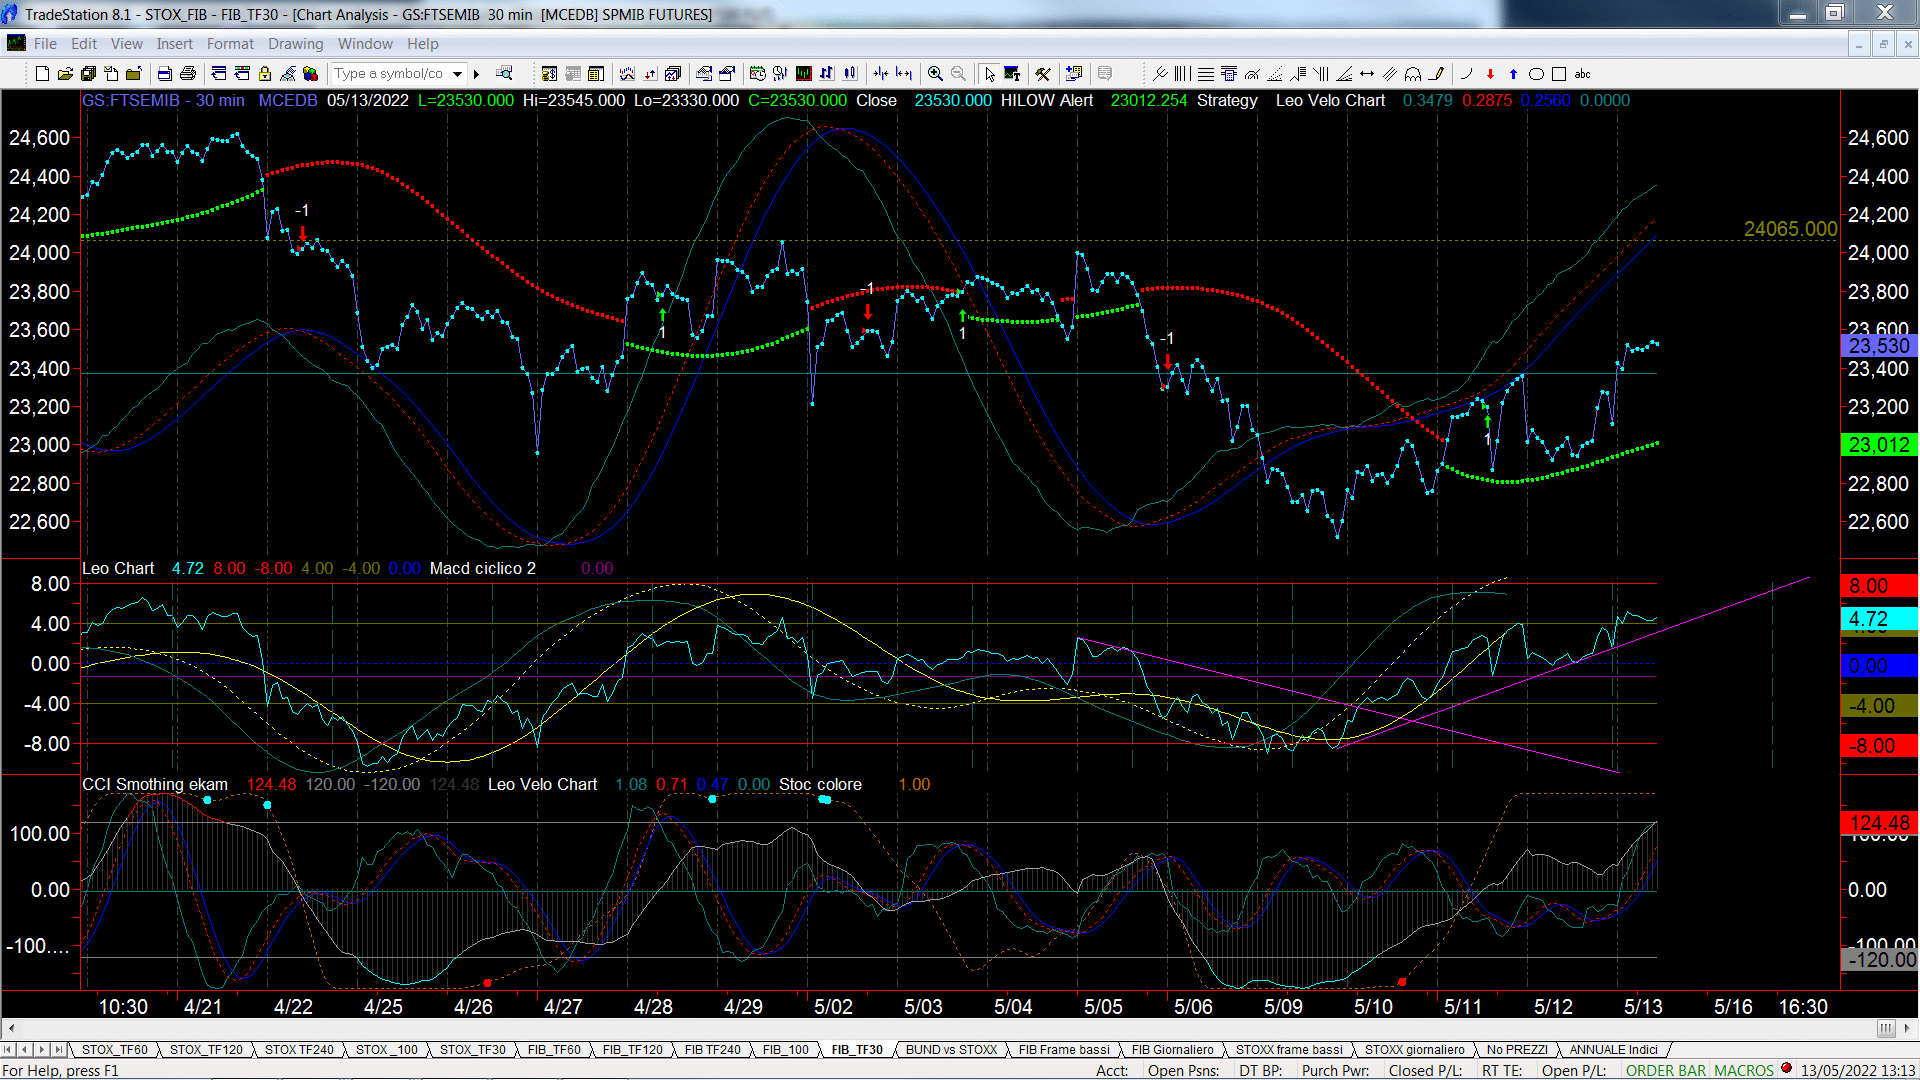Open the Edit menu

click(84, 44)
